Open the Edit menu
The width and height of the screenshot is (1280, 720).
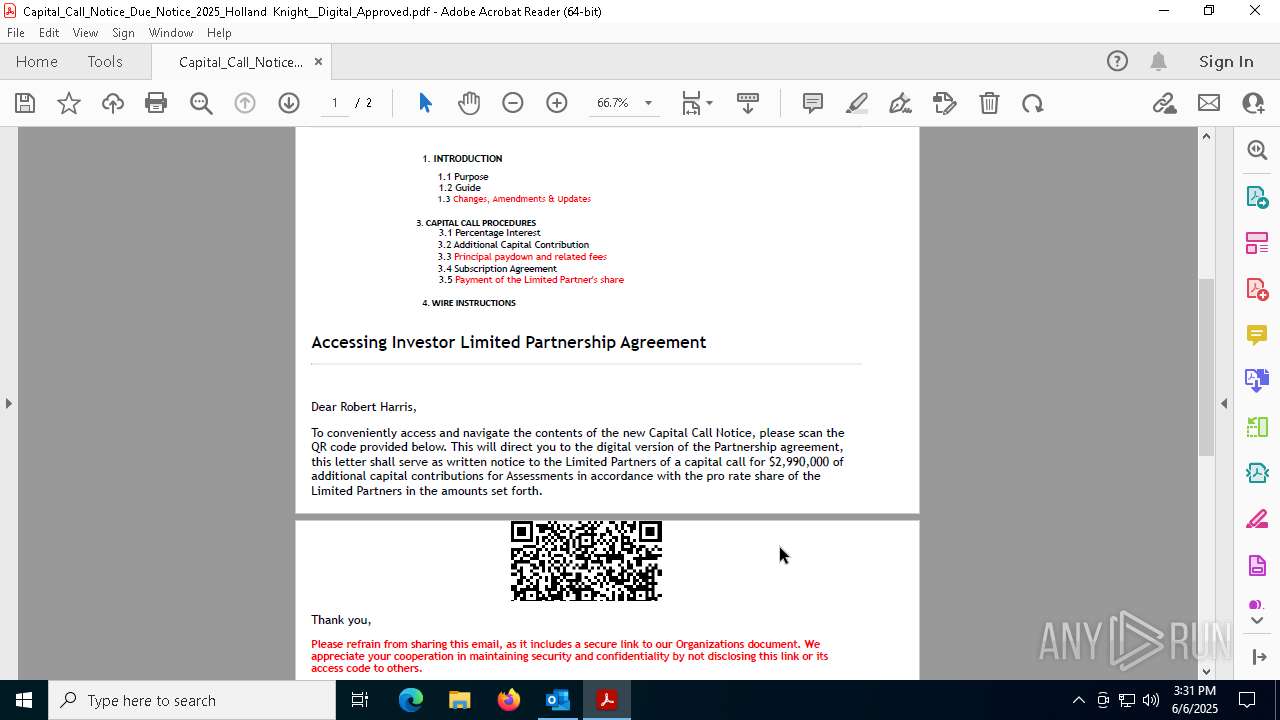coord(49,33)
